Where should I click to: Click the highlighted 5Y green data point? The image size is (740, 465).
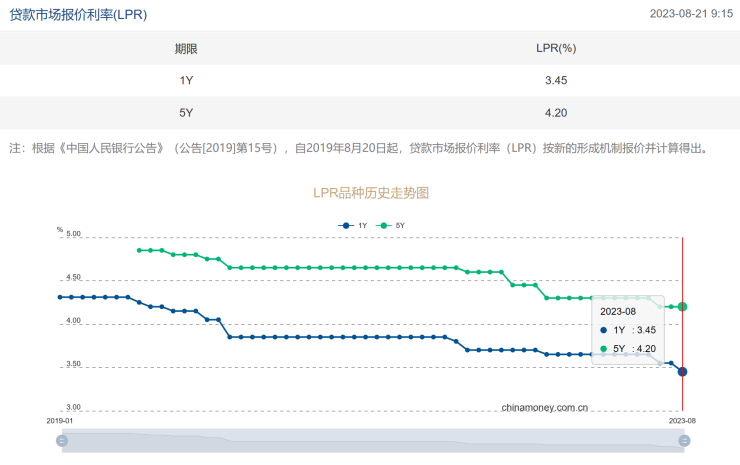[682, 306]
